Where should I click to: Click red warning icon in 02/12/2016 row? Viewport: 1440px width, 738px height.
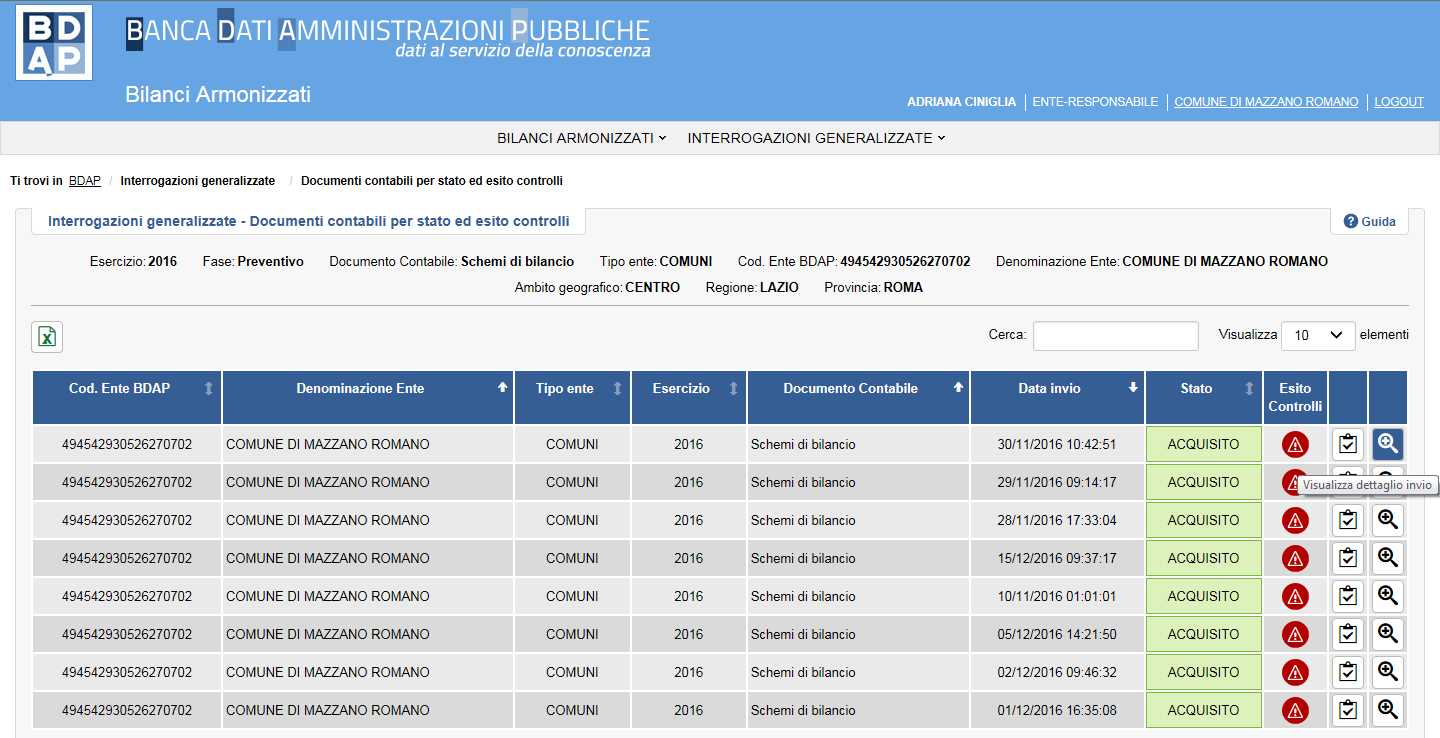pos(1295,672)
